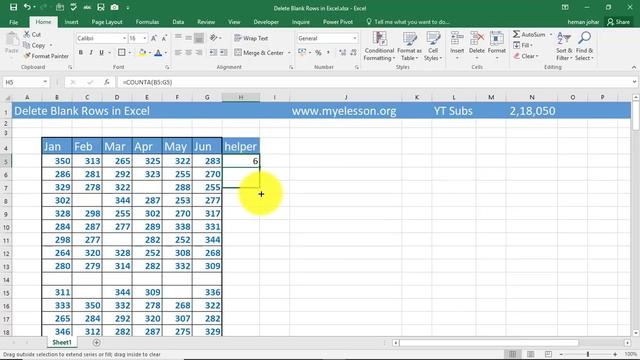Open the Sort & Filter menu
The width and height of the screenshot is (640, 360).
(x=564, y=46)
